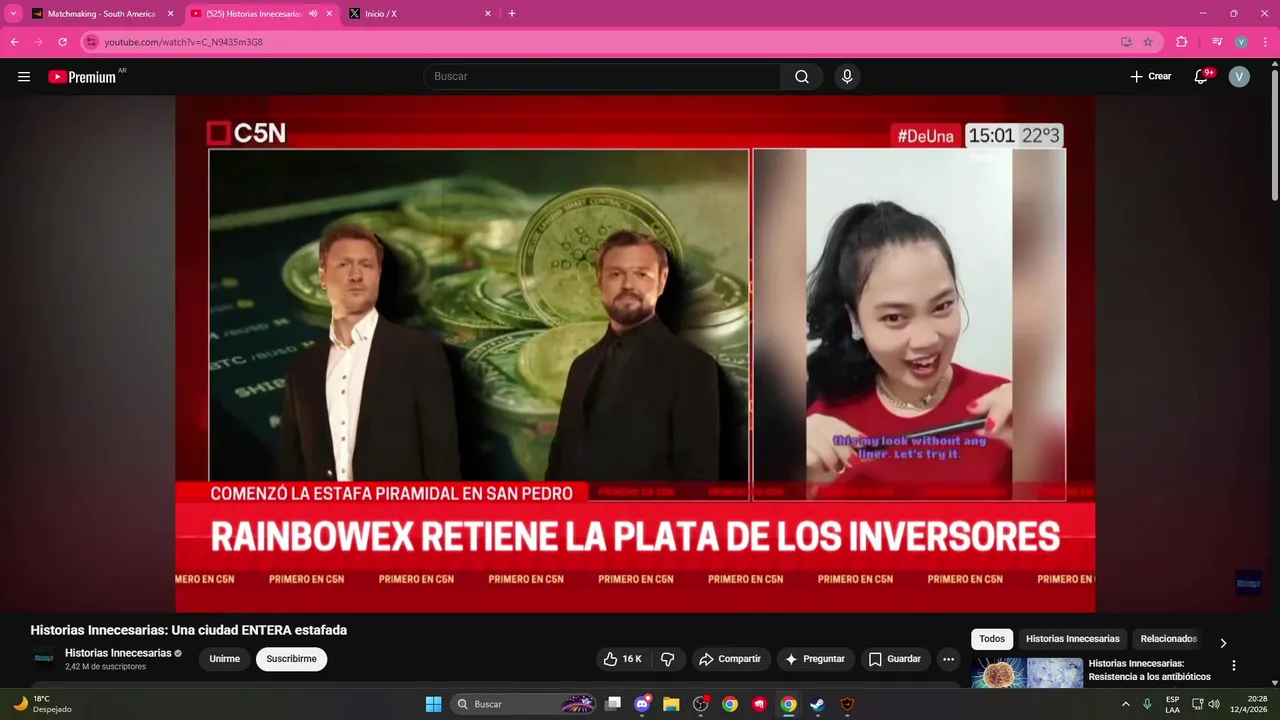Show hidden system tray icons
Image resolution: width=1280 pixels, height=720 pixels.
pos(1125,704)
